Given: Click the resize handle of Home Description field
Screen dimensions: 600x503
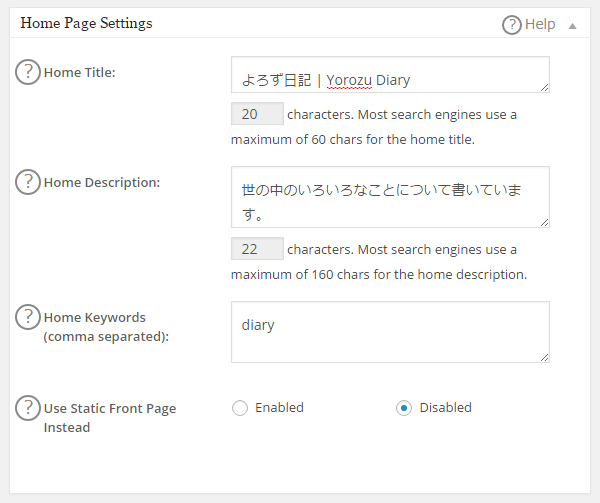Looking at the screenshot, I should coord(544,222).
